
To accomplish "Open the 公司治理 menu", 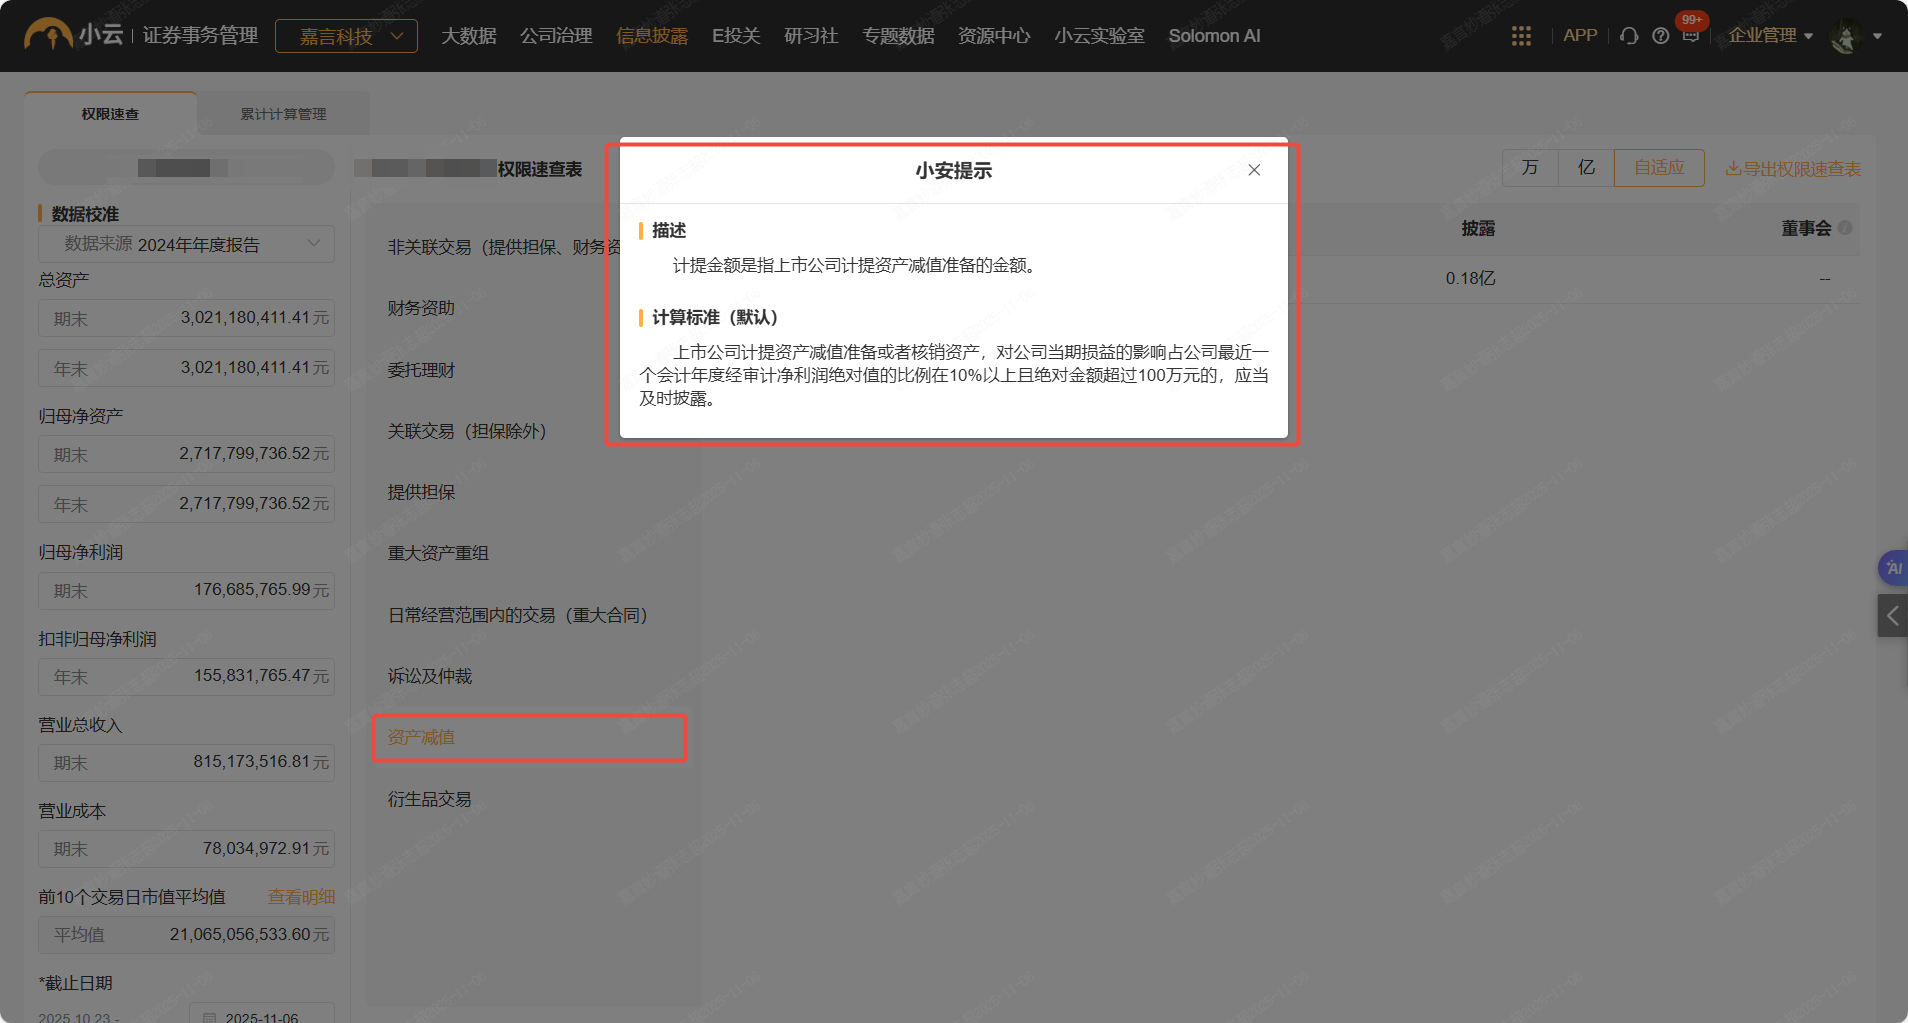I will click(x=556, y=36).
